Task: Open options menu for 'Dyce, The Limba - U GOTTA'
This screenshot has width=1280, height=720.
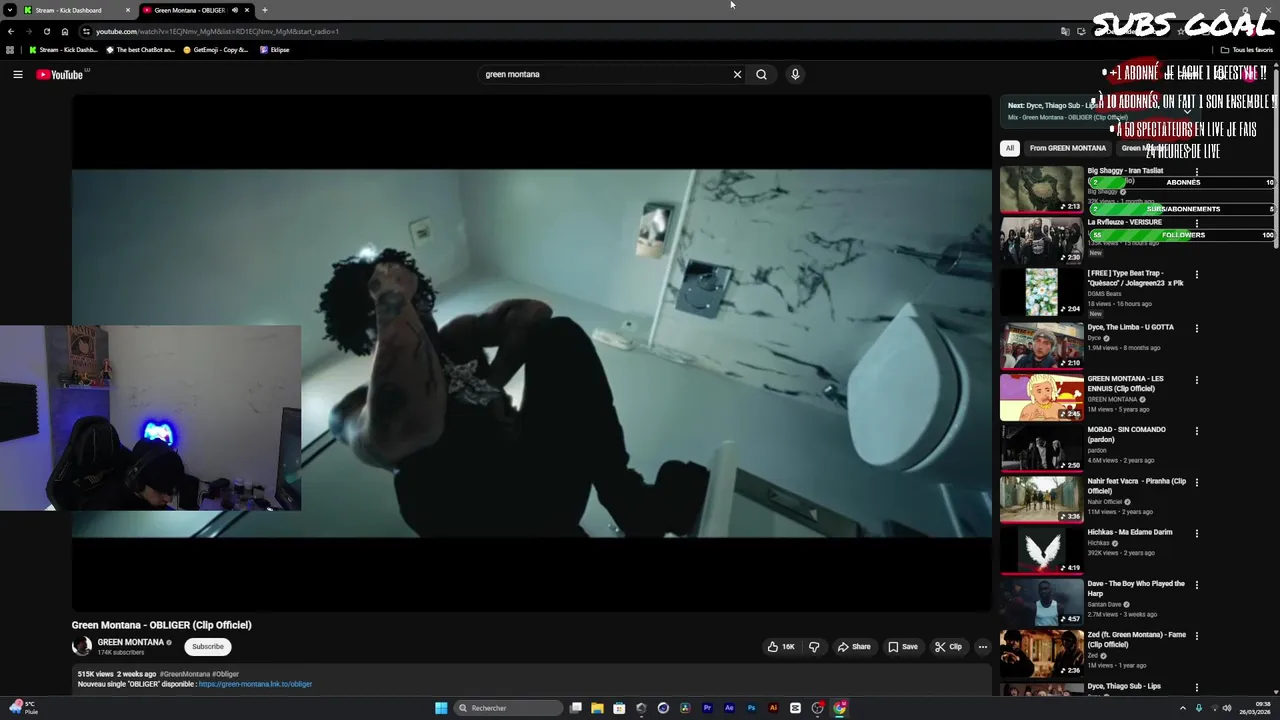Action: pos(1196,328)
